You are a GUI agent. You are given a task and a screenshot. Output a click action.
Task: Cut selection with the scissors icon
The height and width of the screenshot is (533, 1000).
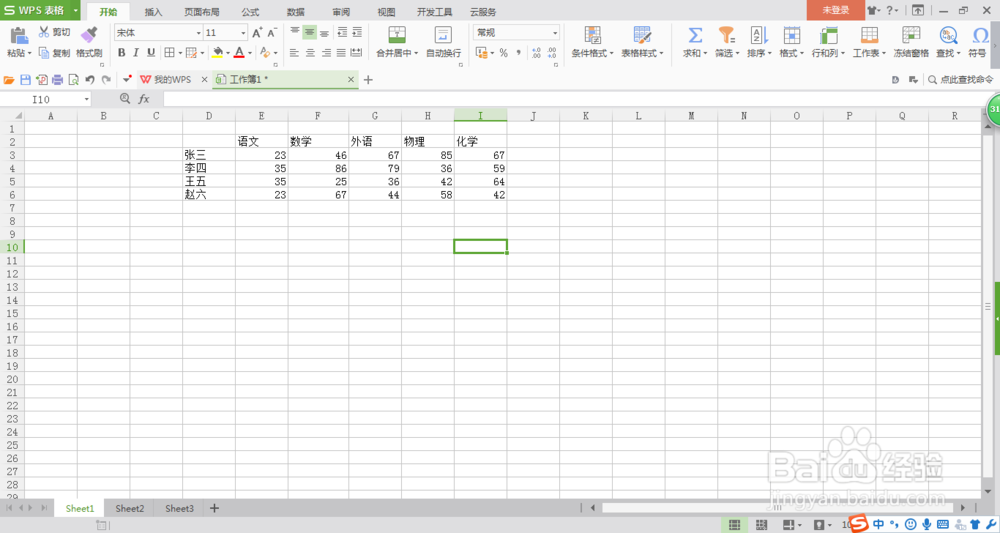44,32
